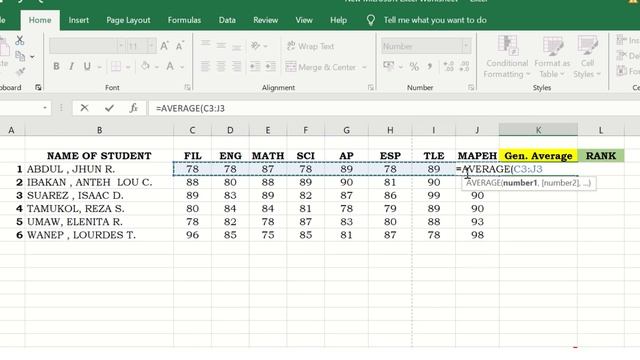Click the Decrease Font Size icon
This screenshot has width=640, height=360.
coord(179,46)
